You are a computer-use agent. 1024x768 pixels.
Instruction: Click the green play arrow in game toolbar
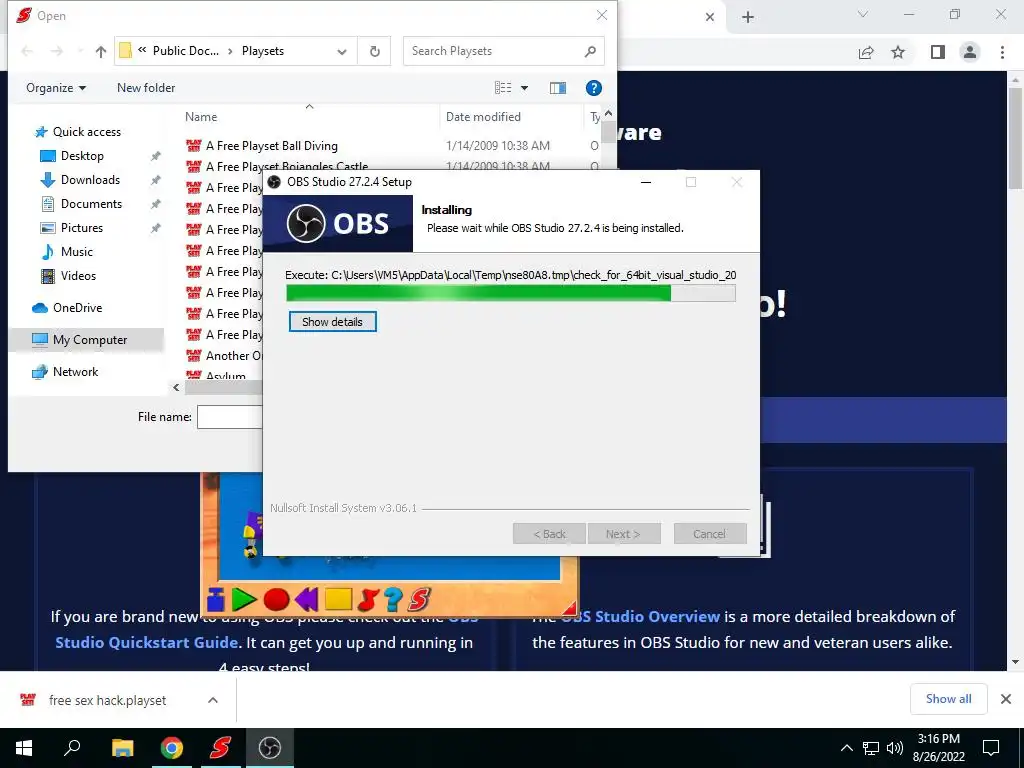[244, 598]
